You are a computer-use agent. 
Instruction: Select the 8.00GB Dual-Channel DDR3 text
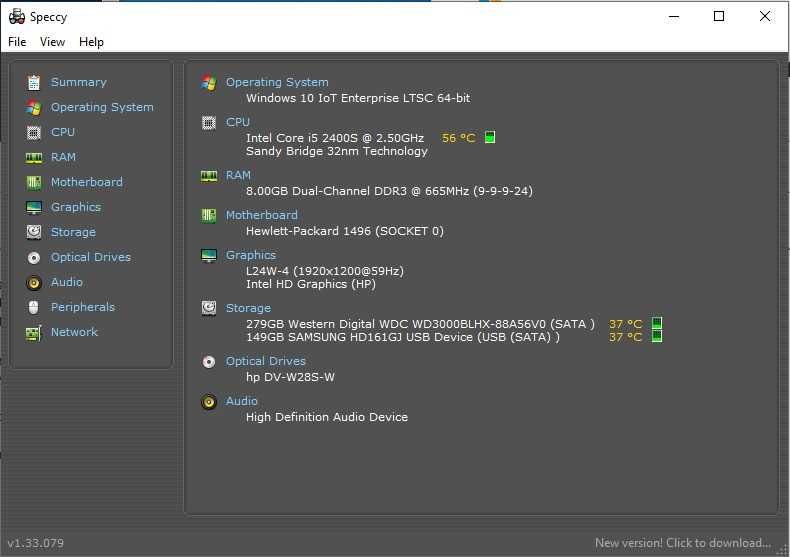coord(389,191)
